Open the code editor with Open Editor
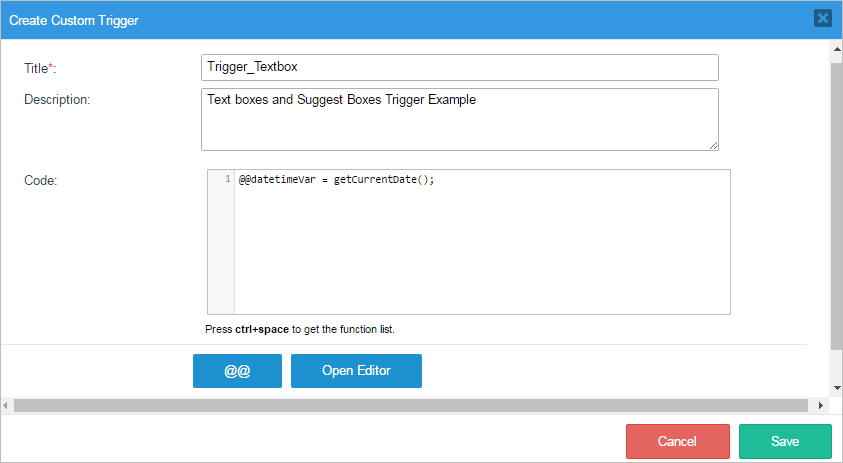This screenshot has height=463, width=843. coord(356,371)
